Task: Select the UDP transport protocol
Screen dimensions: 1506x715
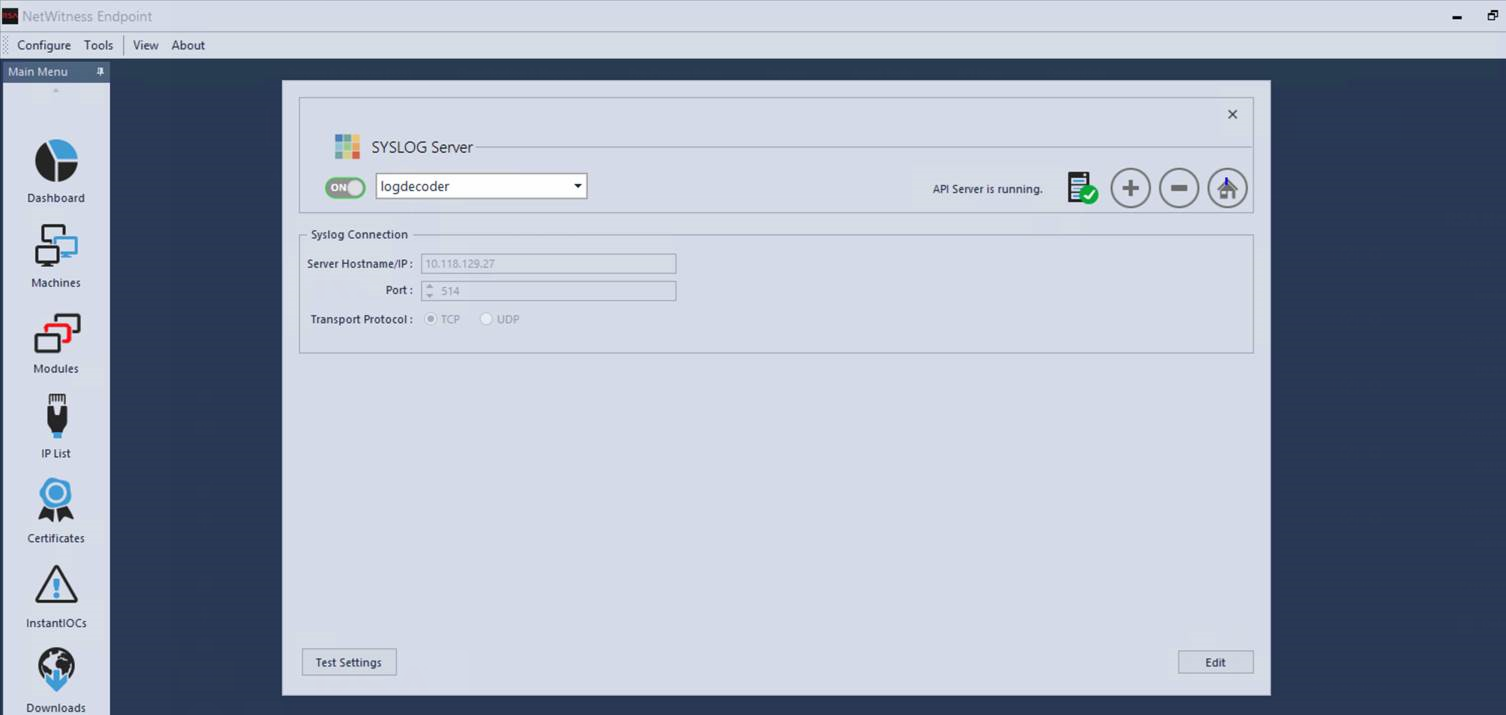Action: [487, 319]
